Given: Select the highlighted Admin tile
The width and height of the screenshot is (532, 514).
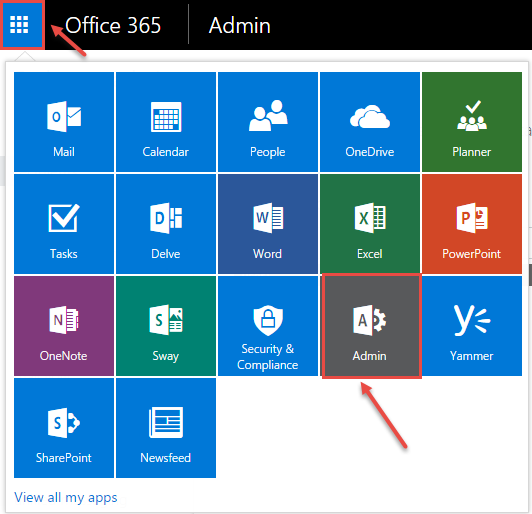Looking at the screenshot, I should click(372, 326).
